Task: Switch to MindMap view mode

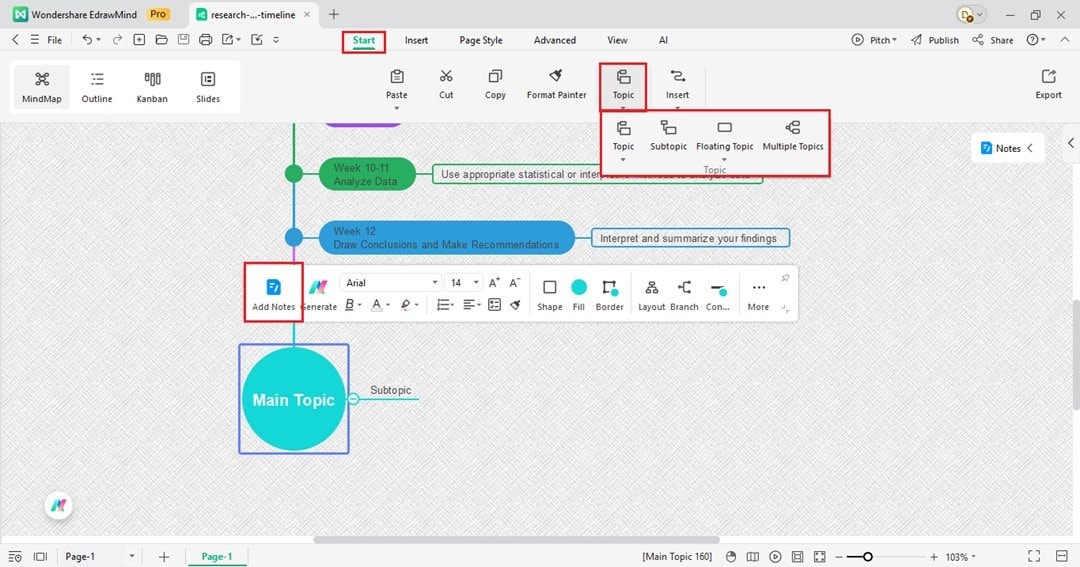Action: (42, 87)
